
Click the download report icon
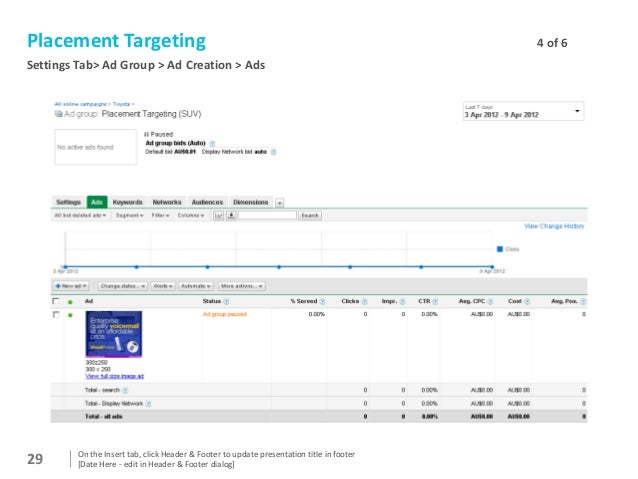[x=232, y=215]
